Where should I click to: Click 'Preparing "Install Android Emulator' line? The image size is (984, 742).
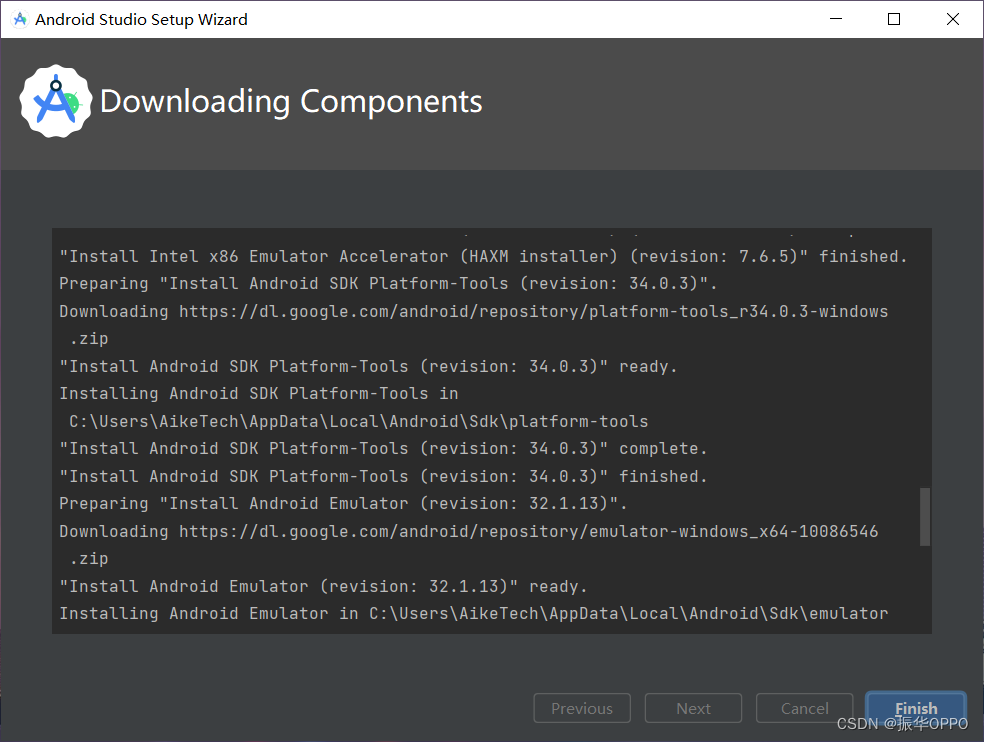click(x=343, y=503)
